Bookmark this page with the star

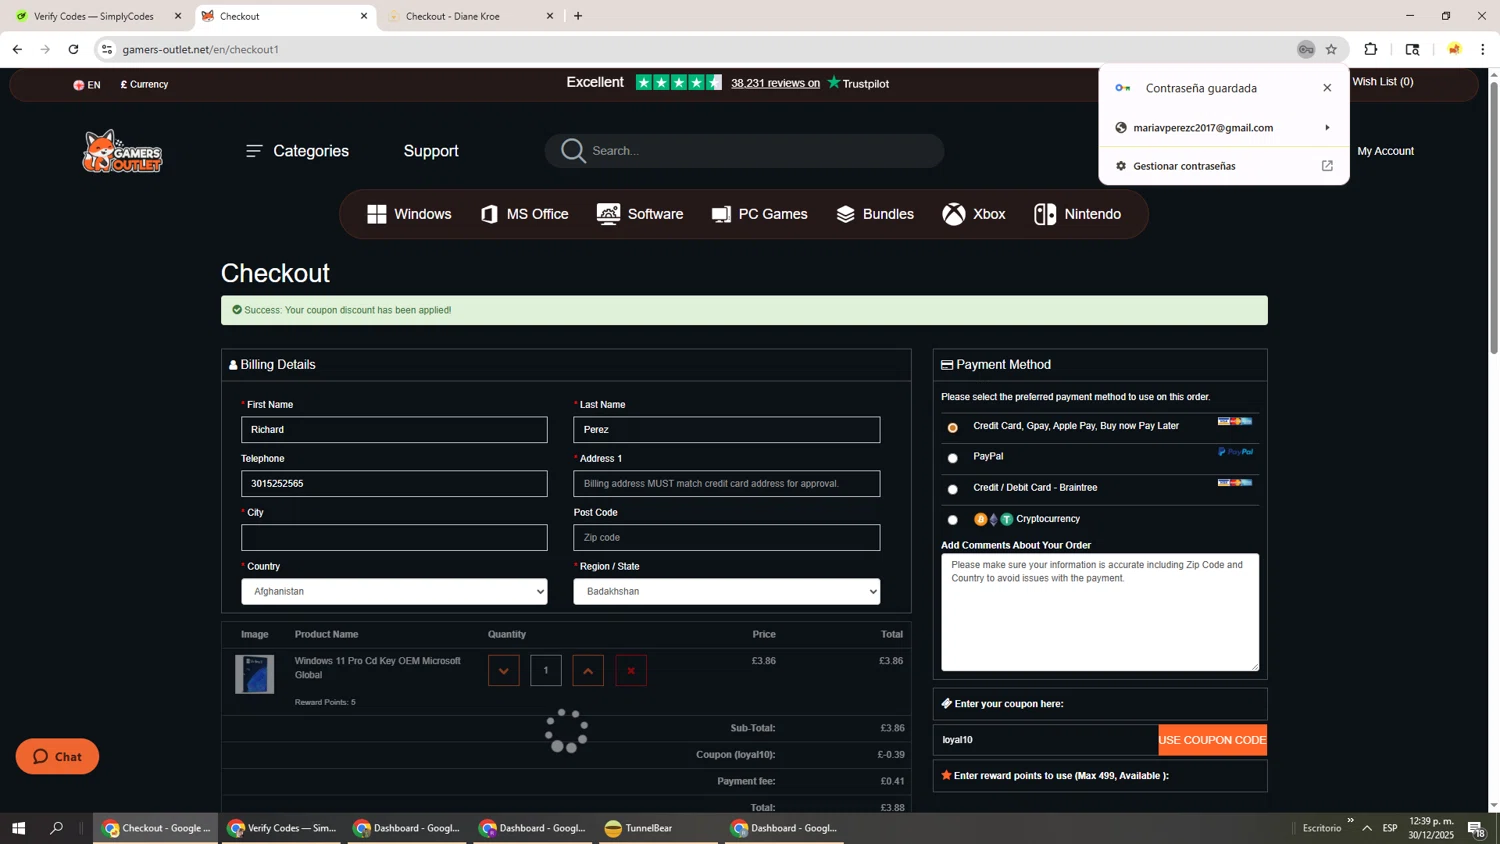point(1331,49)
